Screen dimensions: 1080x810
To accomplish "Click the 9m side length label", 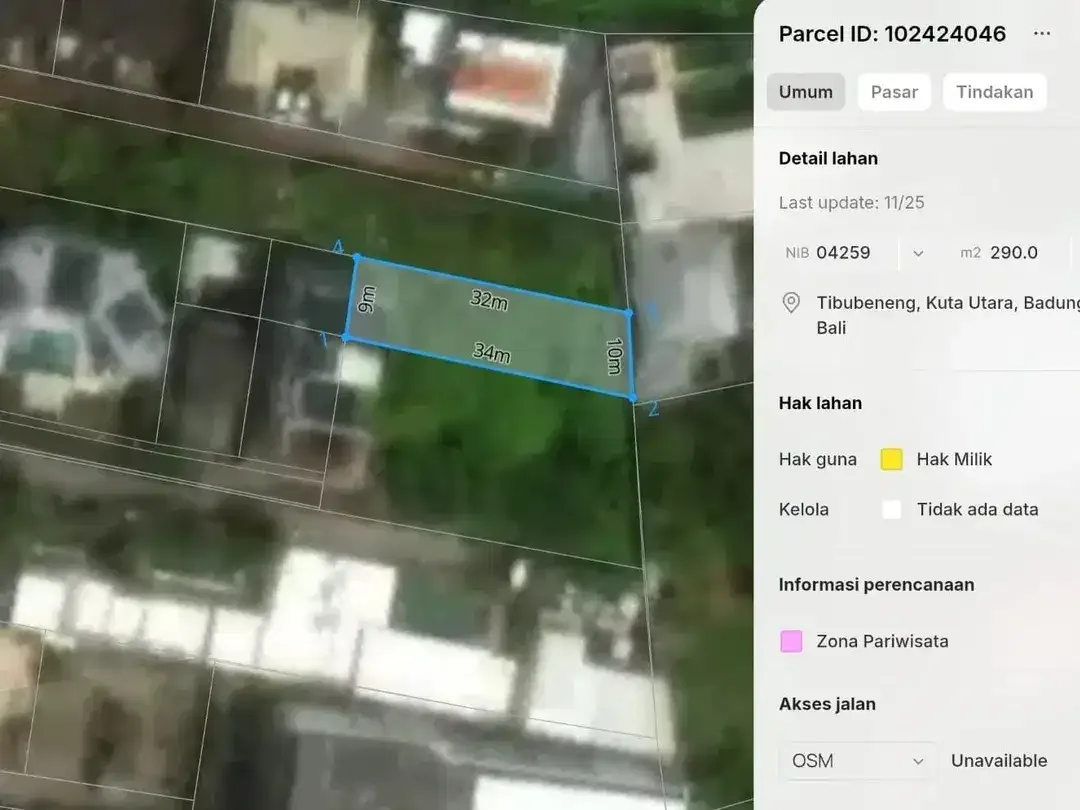I will pos(367,300).
